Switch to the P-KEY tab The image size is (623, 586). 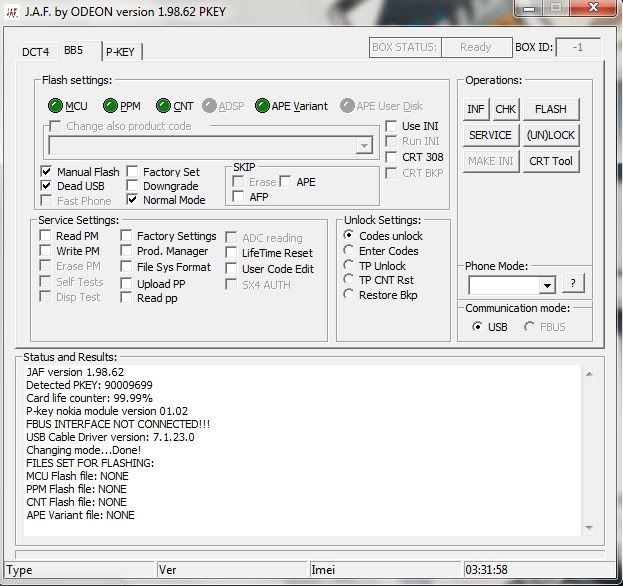pyautogui.click(x=120, y=52)
